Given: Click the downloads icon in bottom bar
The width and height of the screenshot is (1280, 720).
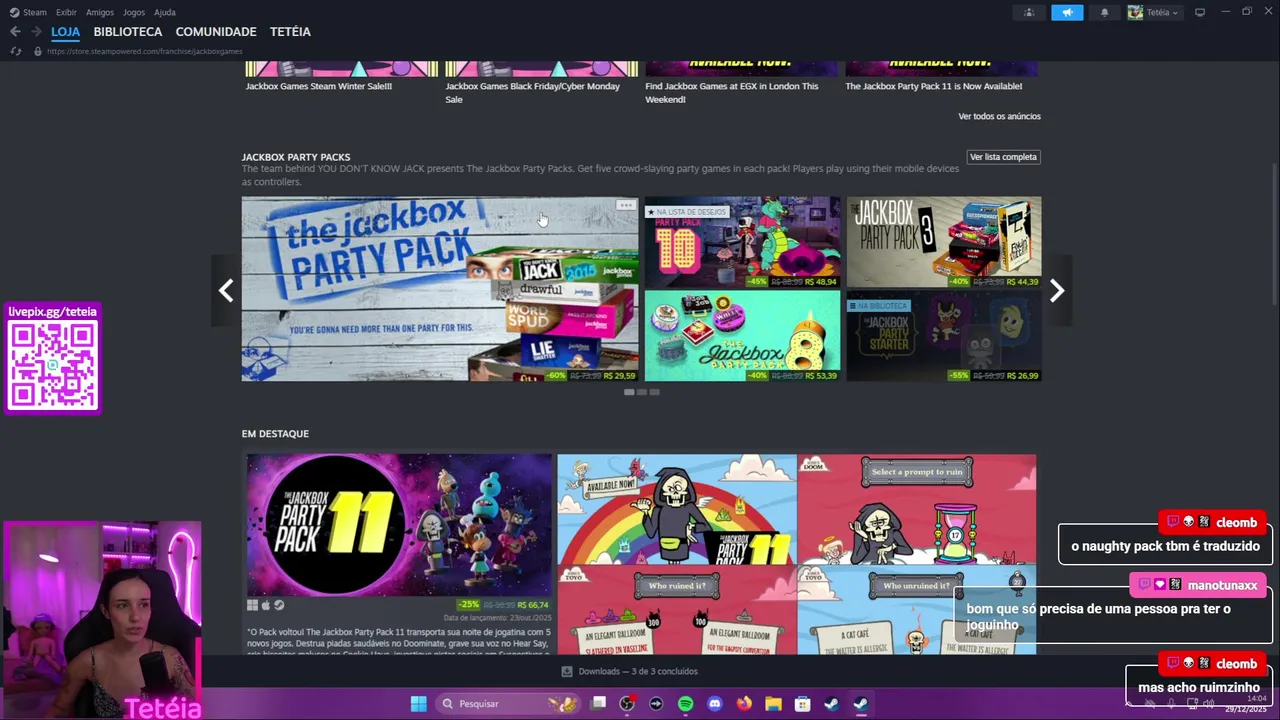Looking at the screenshot, I should click(567, 672).
